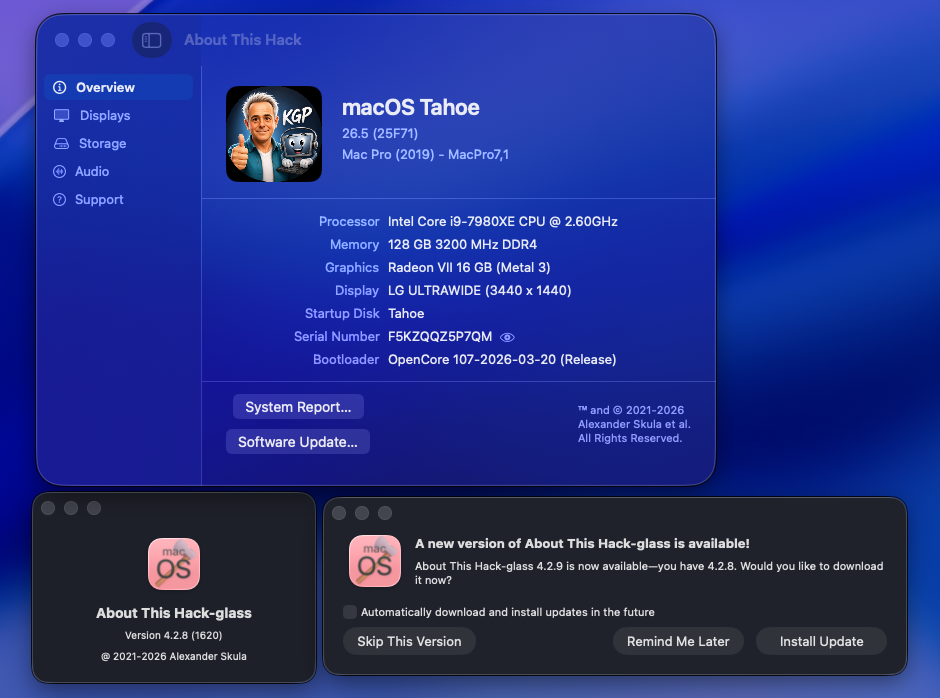The height and width of the screenshot is (698, 940).
Task: Toggle the sidebar in About This Hack
Action: point(152,40)
